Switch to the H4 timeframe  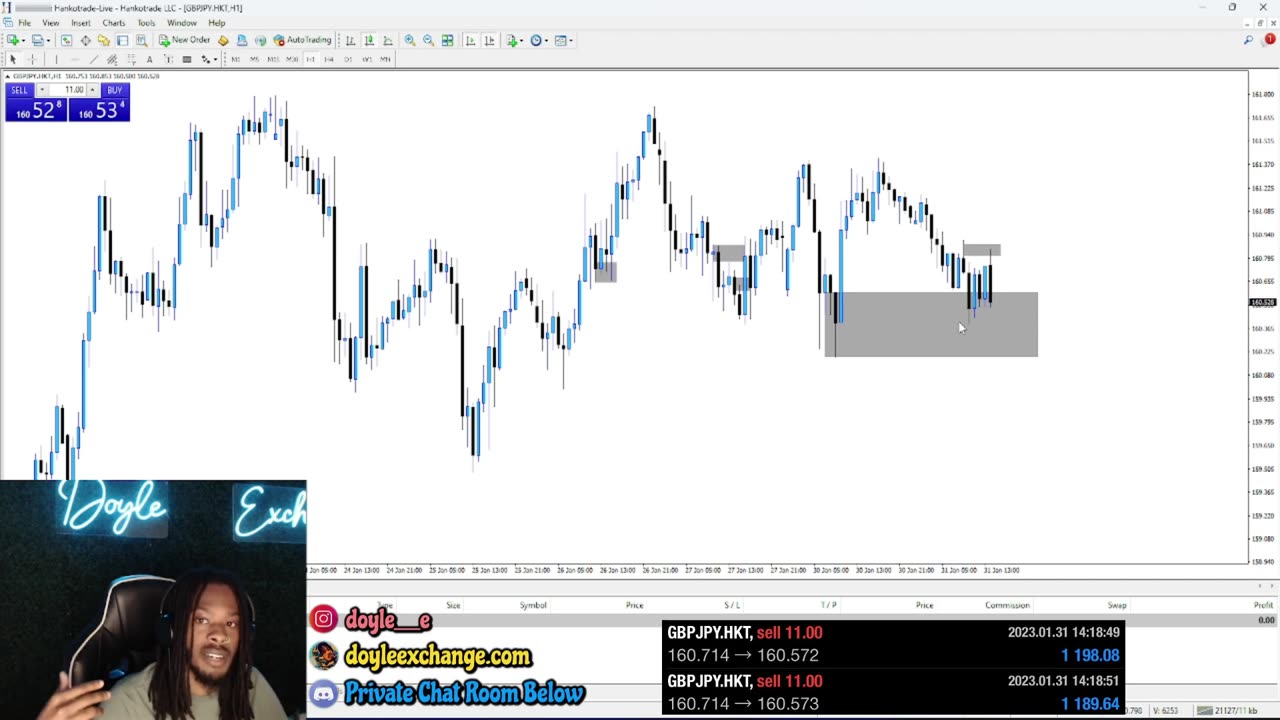pyautogui.click(x=329, y=59)
